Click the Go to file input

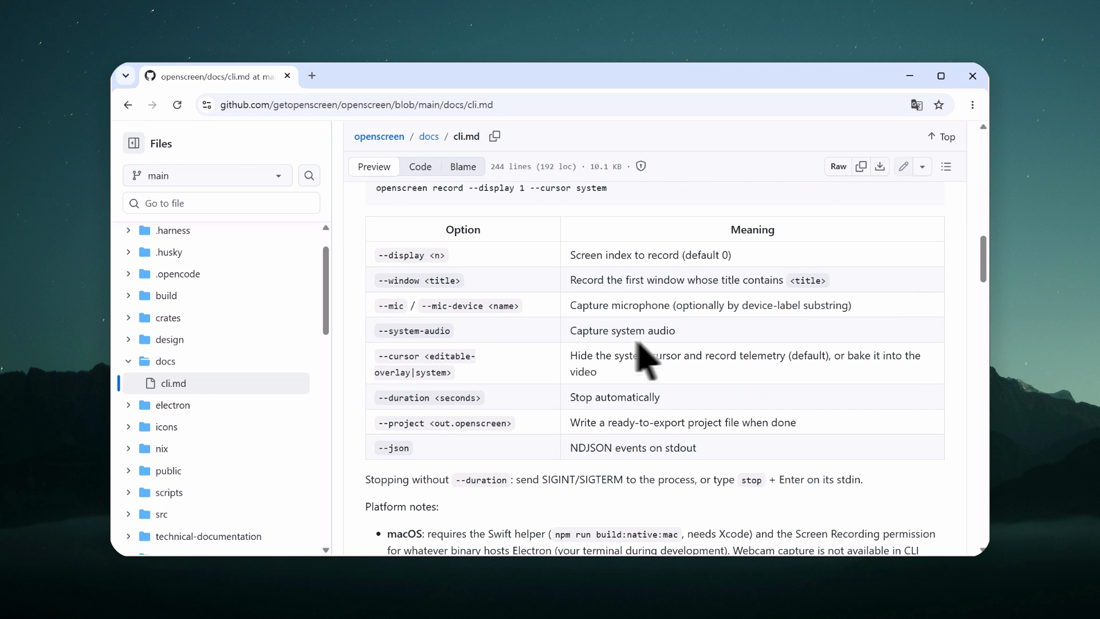coord(221,203)
